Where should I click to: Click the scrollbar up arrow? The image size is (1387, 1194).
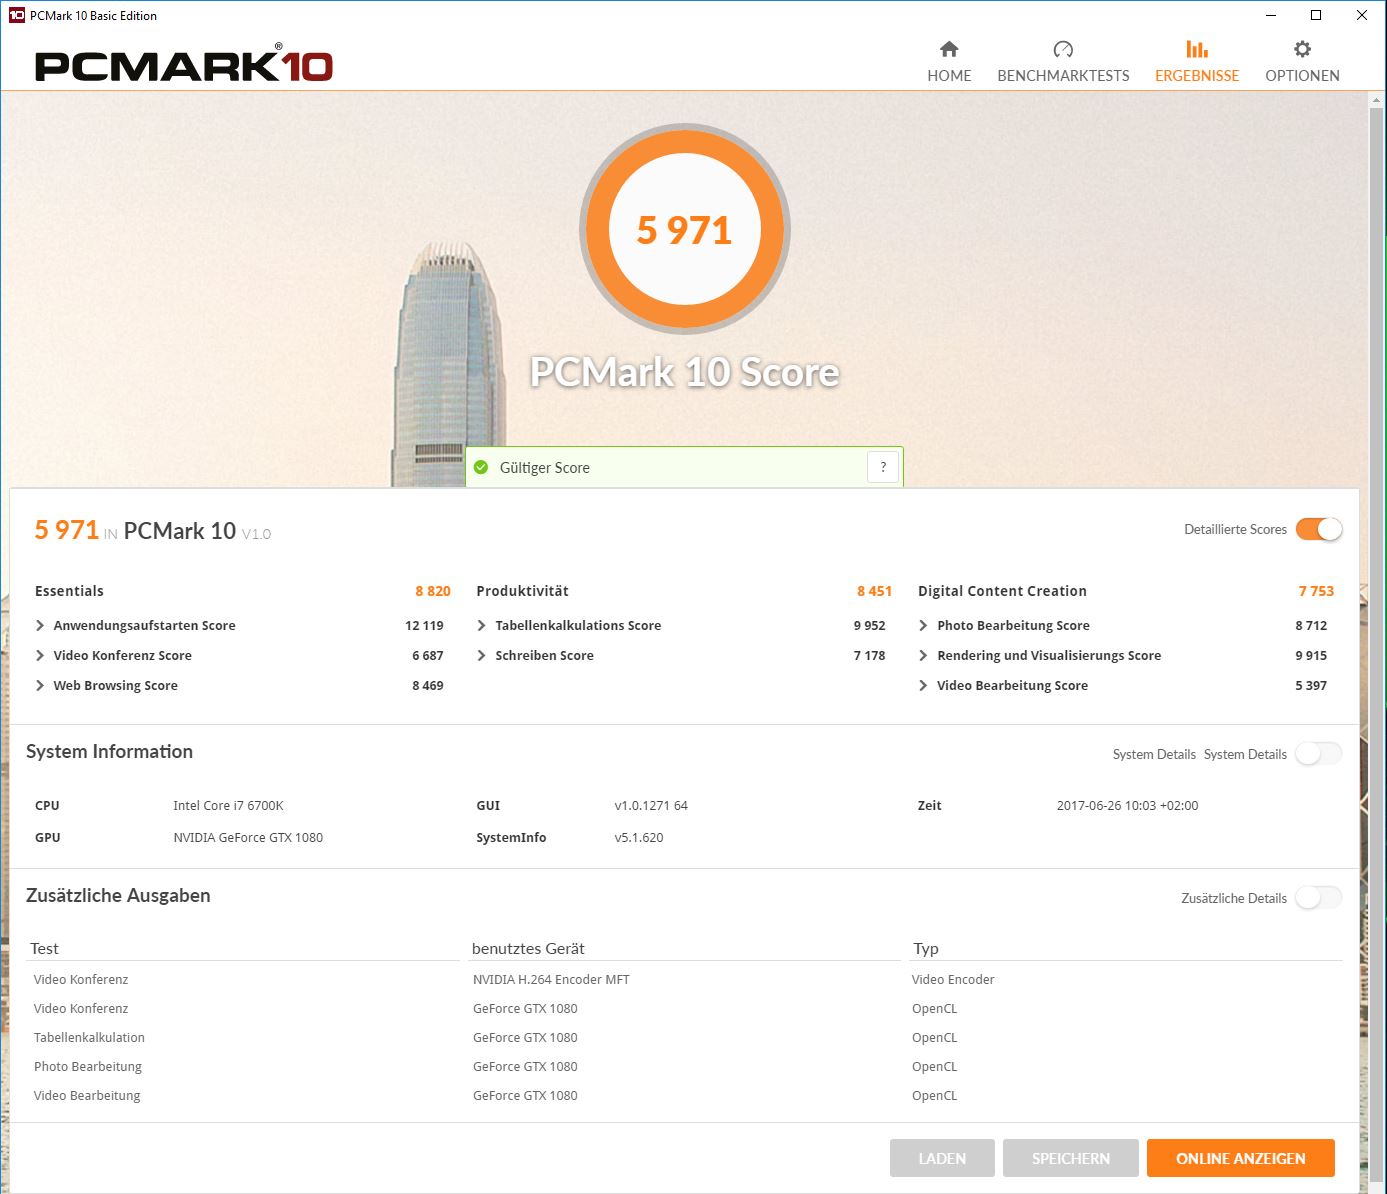coord(1377,99)
